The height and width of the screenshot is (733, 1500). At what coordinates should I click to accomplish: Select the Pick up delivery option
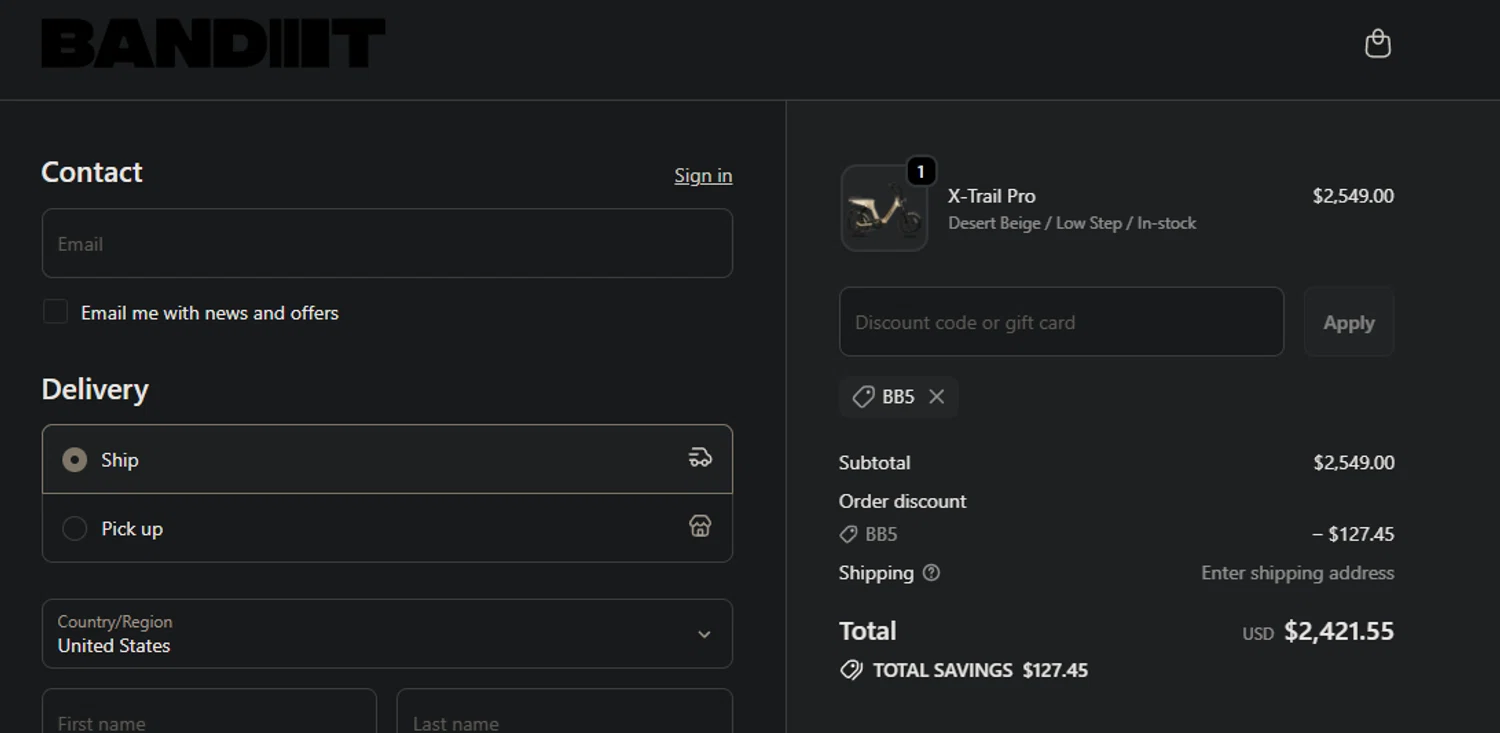tap(387, 528)
